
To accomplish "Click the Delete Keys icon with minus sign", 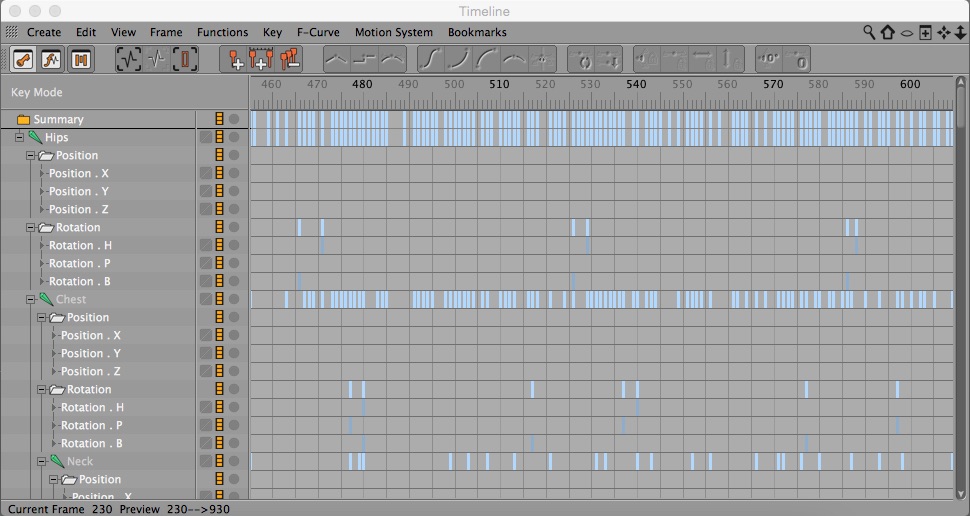I will pyautogui.click(x=290, y=59).
